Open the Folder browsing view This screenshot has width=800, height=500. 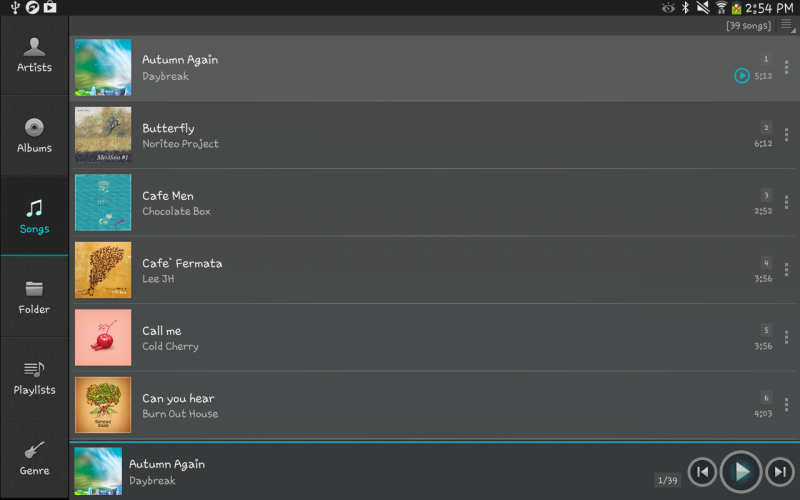tap(34, 297)
